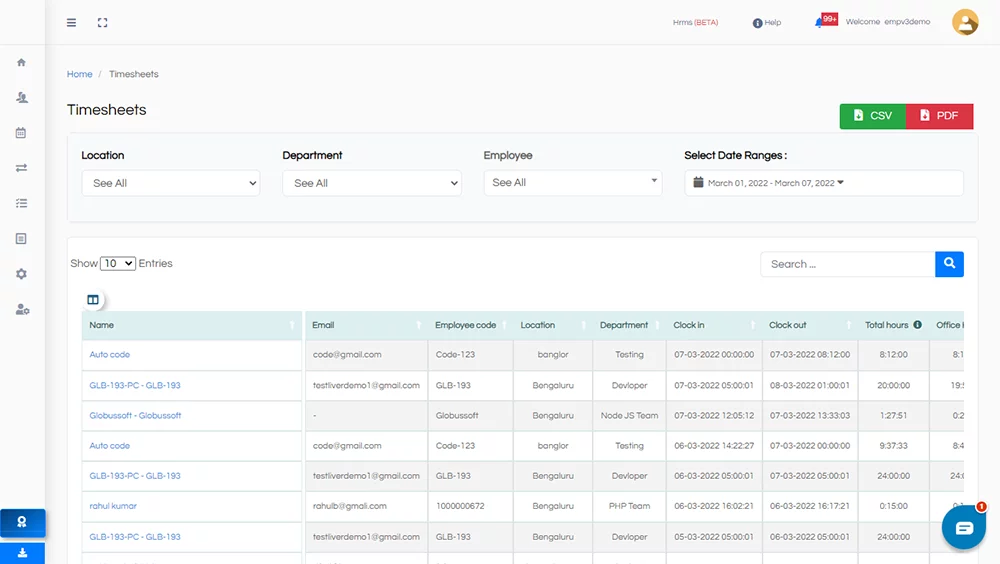Toggle the hamburger sidebar menu
The width and height of the screenshot is (1000, 564).
[71, 23]
